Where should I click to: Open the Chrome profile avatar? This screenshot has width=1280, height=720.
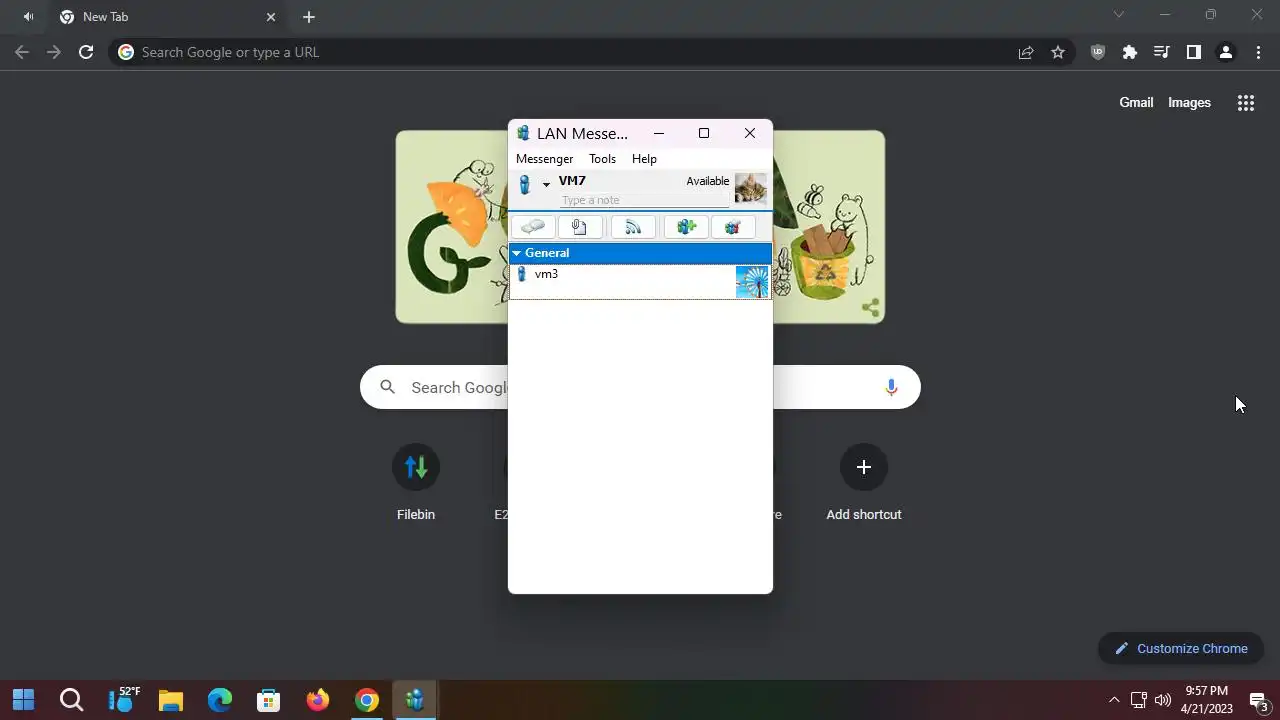click(1226, 52)
